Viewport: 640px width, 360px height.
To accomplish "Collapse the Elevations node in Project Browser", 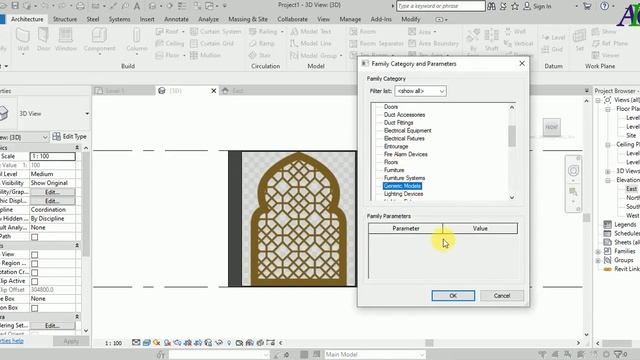I will click(608, 180).
